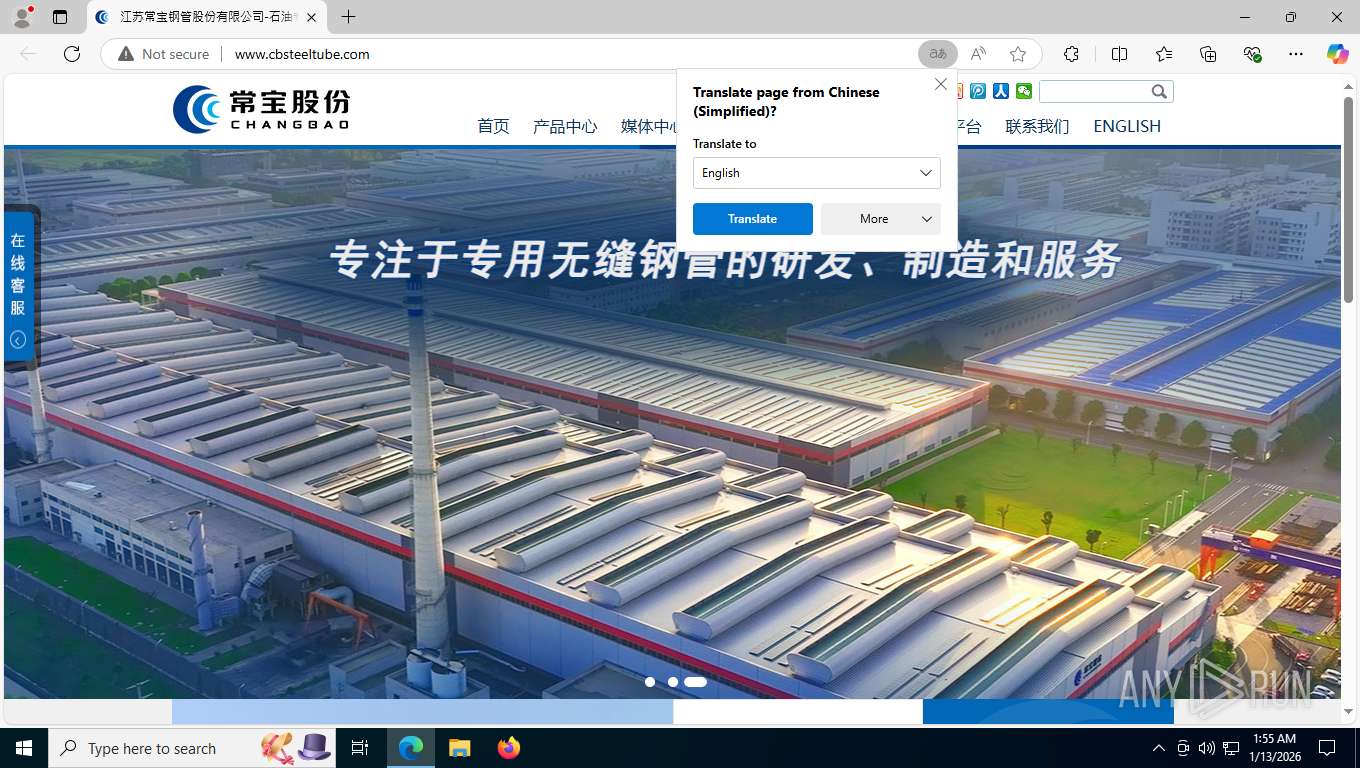The width and height of the screenshot is (1360, 768).
Task: Open Translate to English language dropdown
Action: [817, 173]
